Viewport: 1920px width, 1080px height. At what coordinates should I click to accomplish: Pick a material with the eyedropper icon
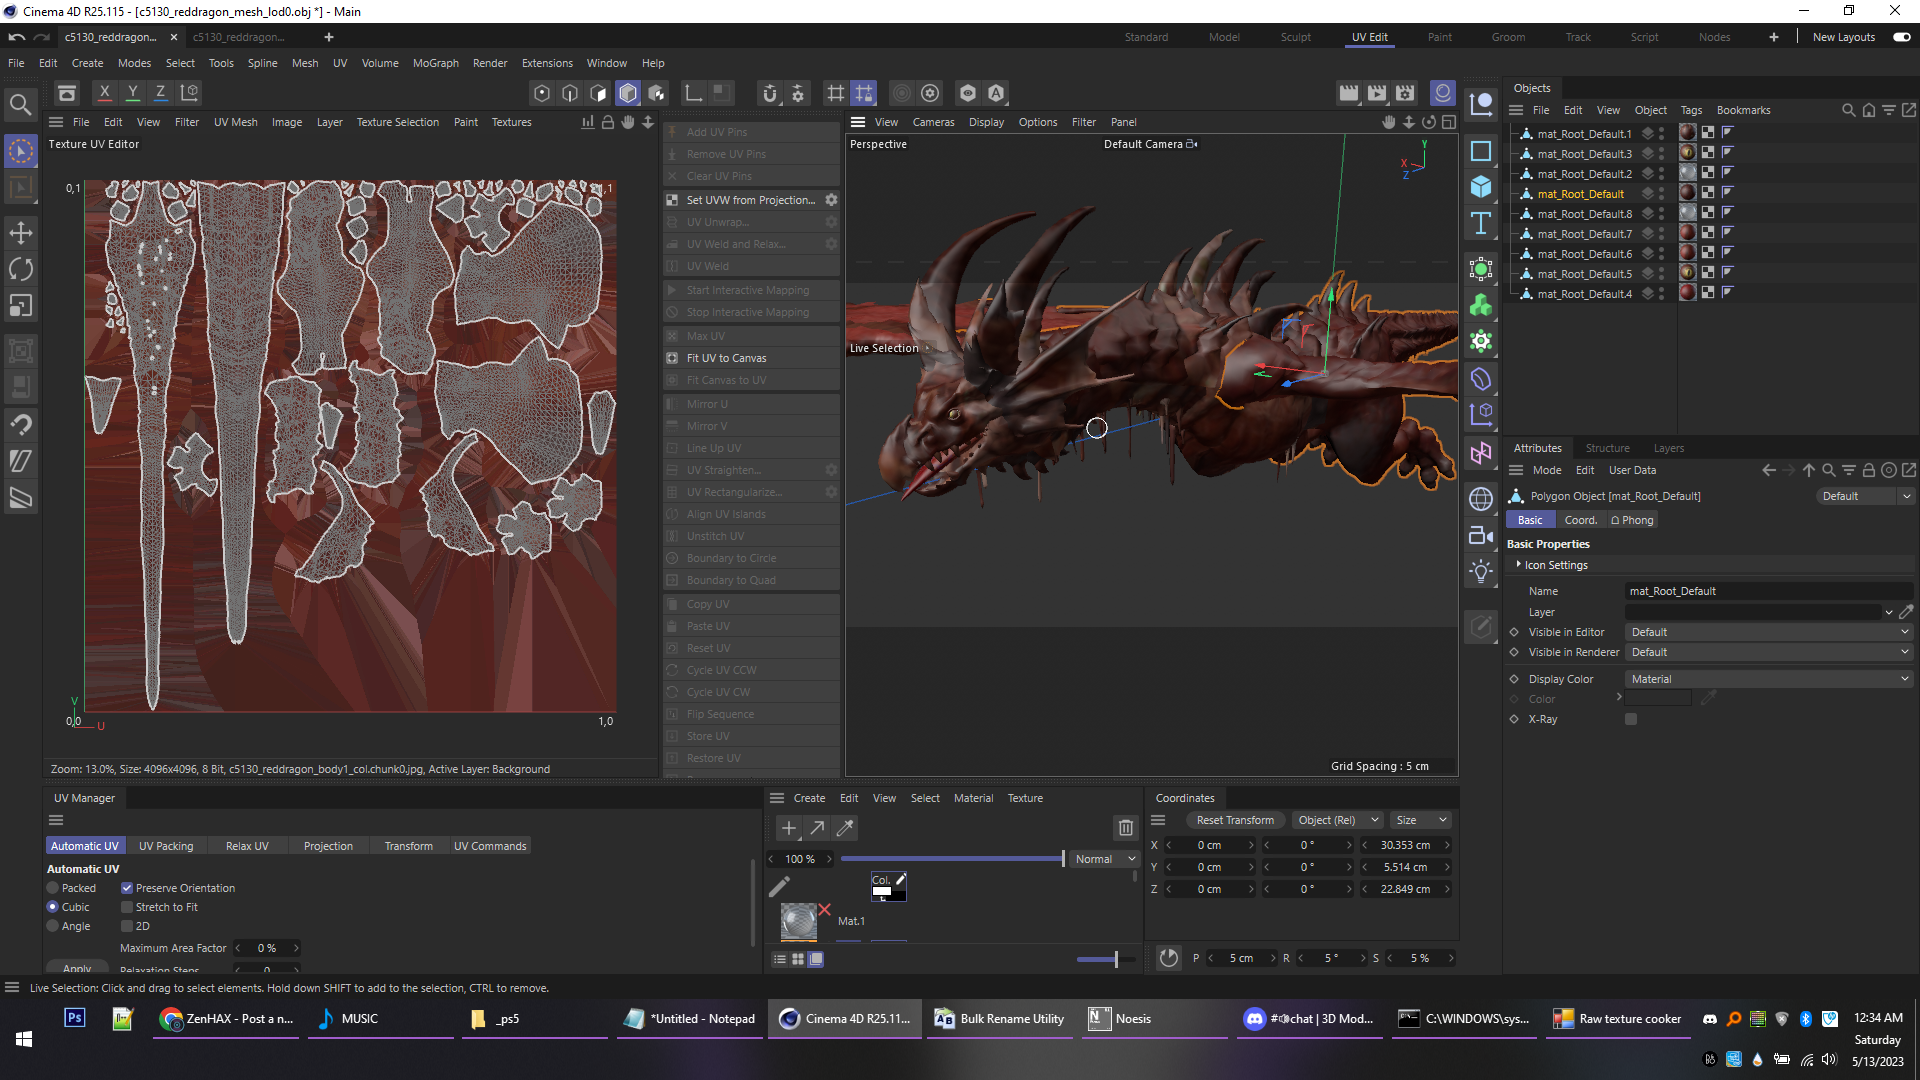(x=845, y=828)
